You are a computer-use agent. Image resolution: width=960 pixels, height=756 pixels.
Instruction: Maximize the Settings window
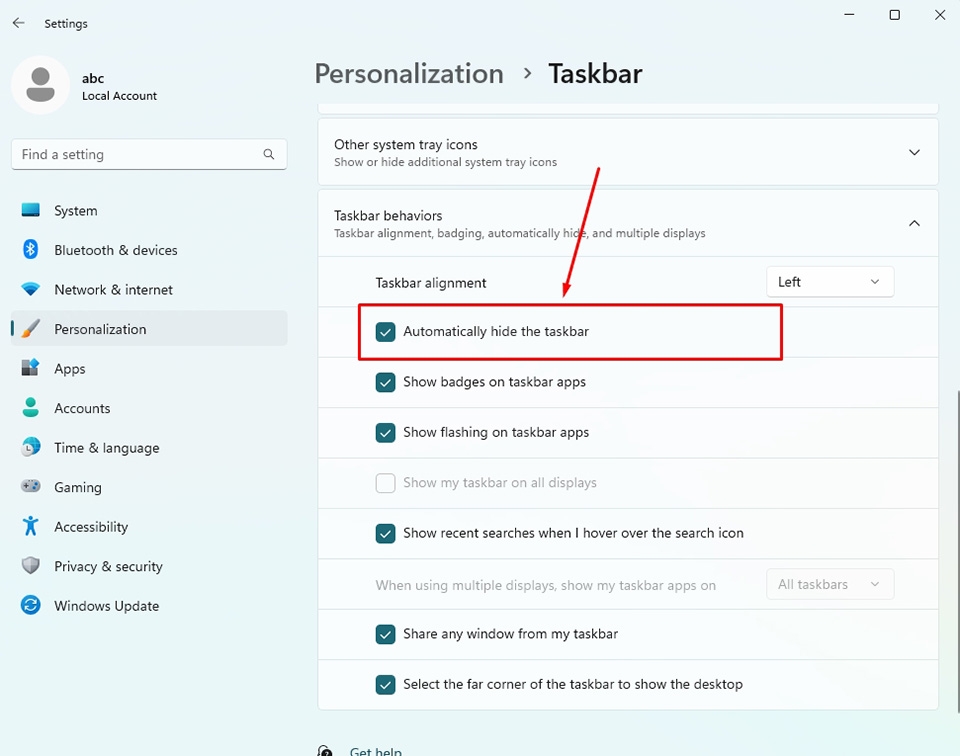pyautogui.click(x=894, y=15)
